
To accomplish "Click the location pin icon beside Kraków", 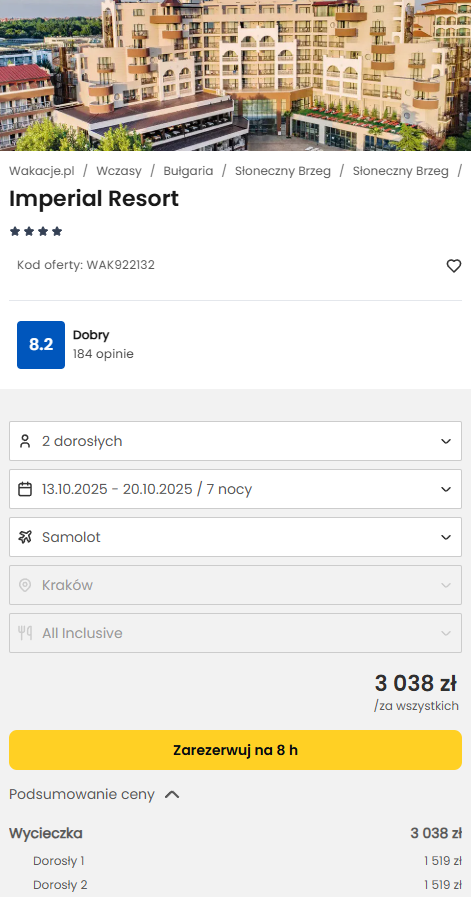I will (25, 585).
